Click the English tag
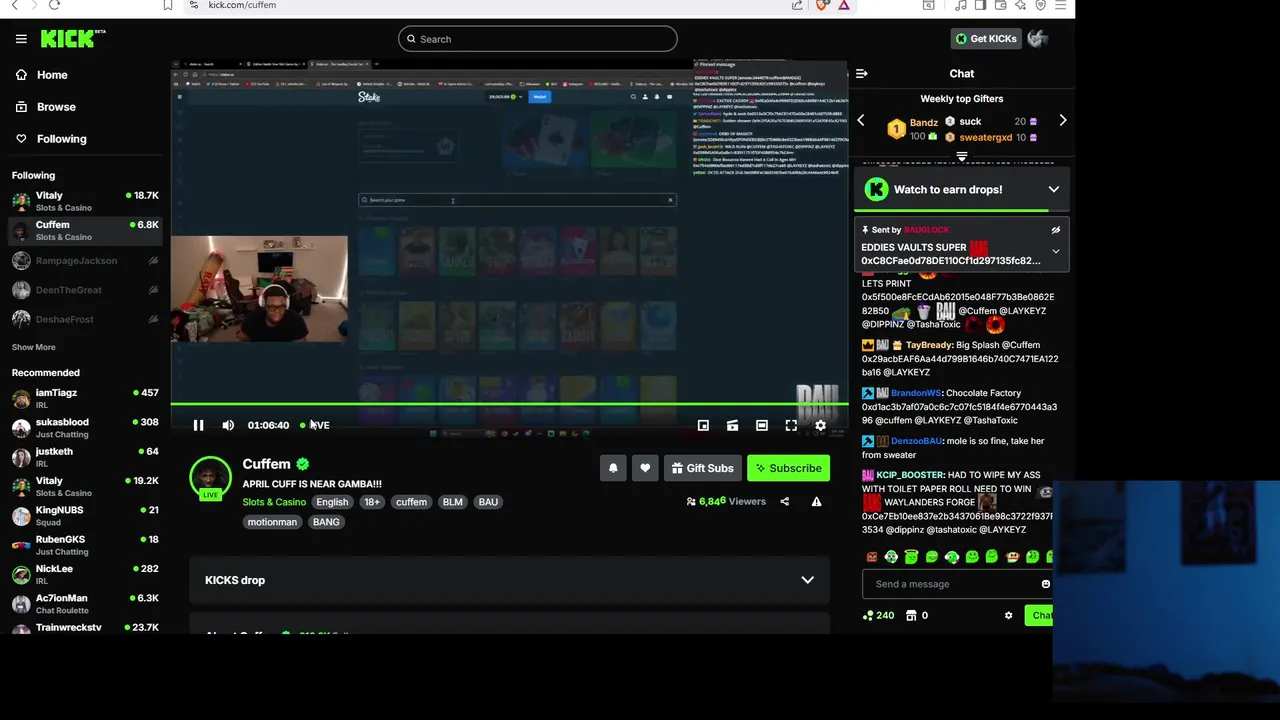This screenshot has height=720, width=1280. pyautogui.click(x=332, y=502)
